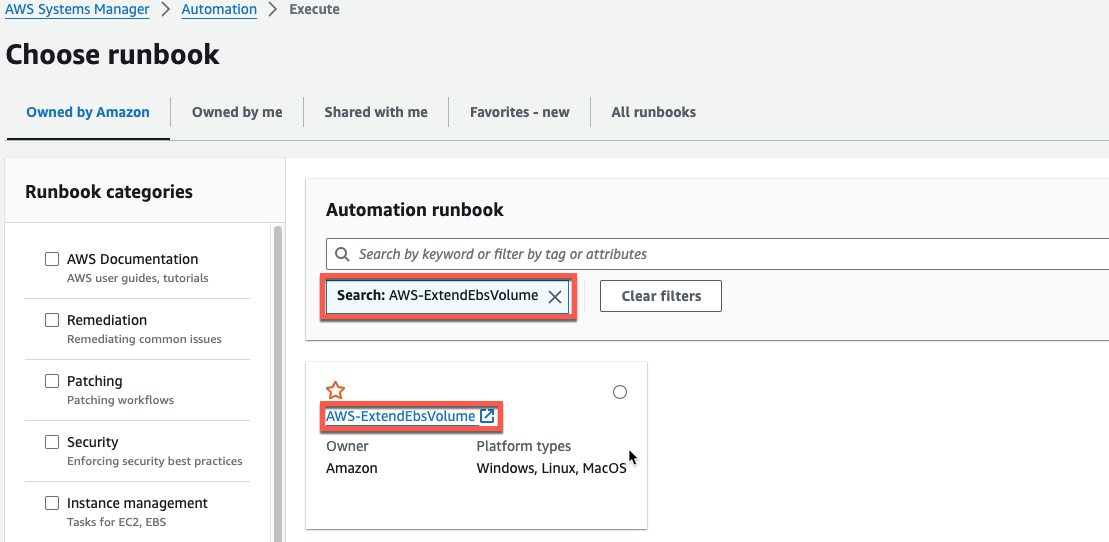
Task: Select the AWS-ExtendEbsVolume radio button
Action: [x=620, y=392]
